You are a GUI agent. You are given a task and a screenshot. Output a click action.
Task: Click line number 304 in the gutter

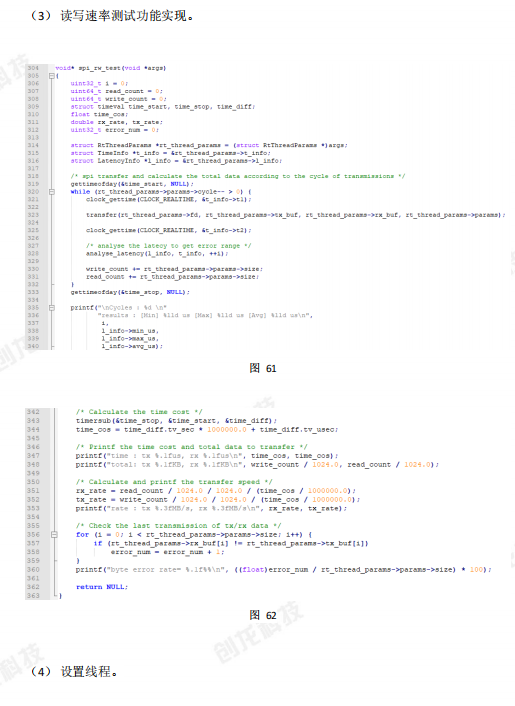(x=33, y=68)
